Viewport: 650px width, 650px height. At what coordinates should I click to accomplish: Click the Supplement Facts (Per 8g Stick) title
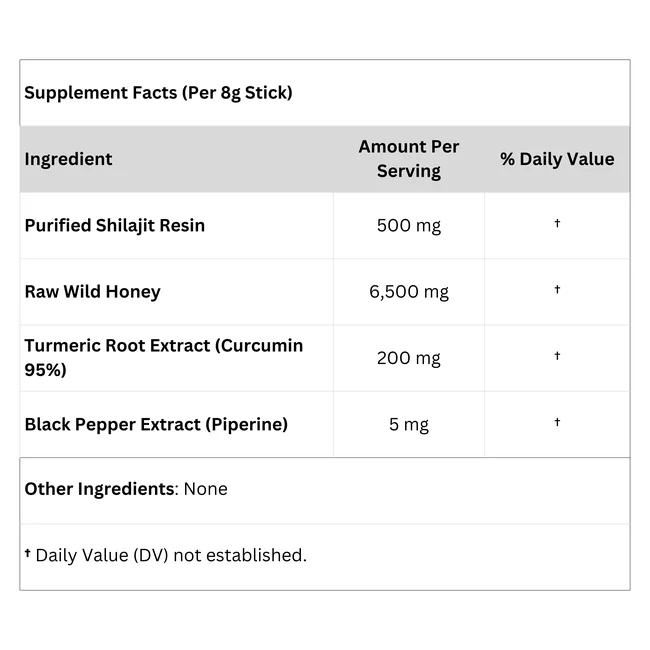point(158,93)
